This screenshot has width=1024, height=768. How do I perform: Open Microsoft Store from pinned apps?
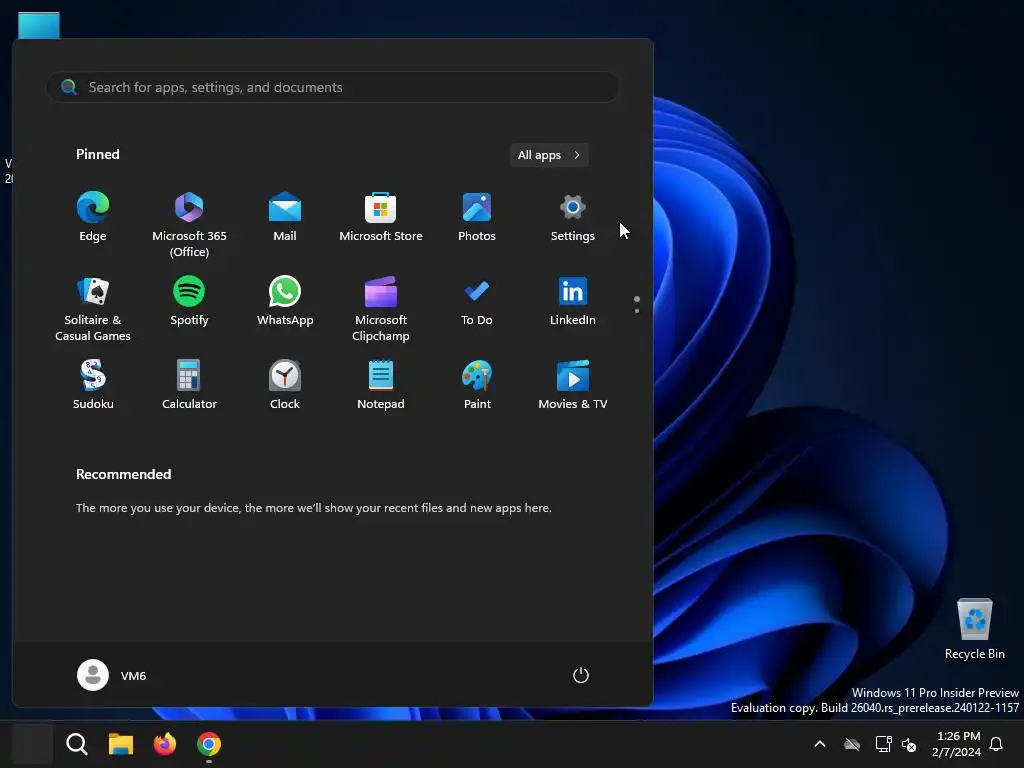[381, 218]
